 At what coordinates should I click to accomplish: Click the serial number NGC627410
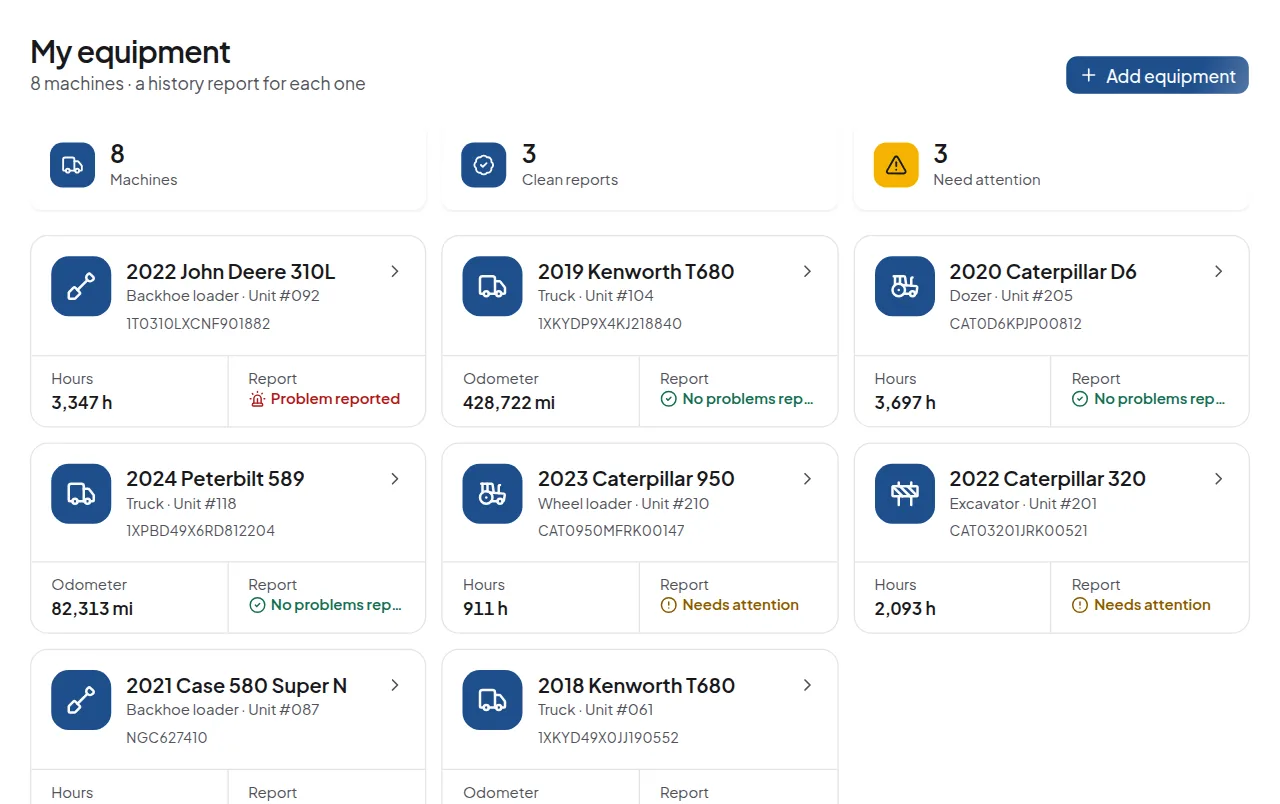tap(167, 738)
